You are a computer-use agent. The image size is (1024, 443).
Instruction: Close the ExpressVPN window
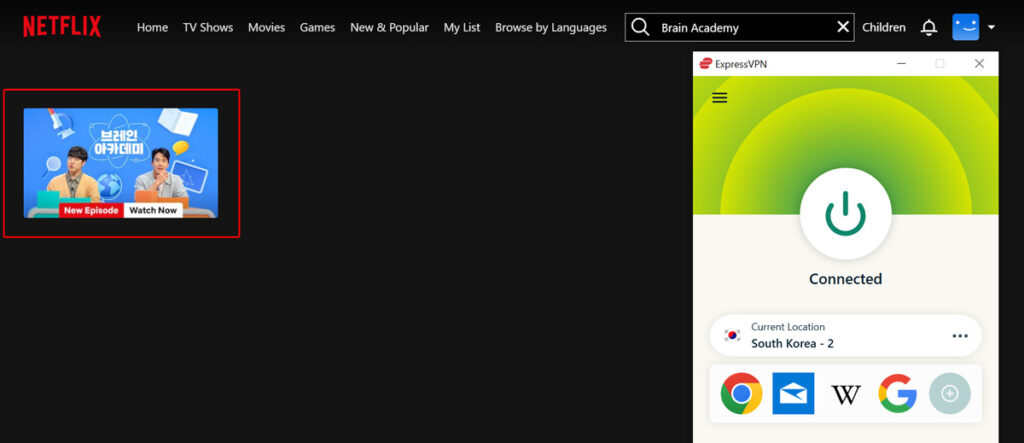pos(979,63)
